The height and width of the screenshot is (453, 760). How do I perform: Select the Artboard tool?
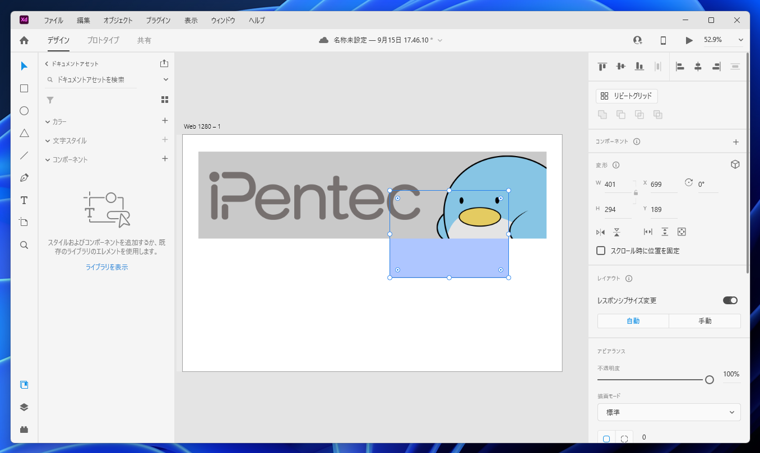24,222
